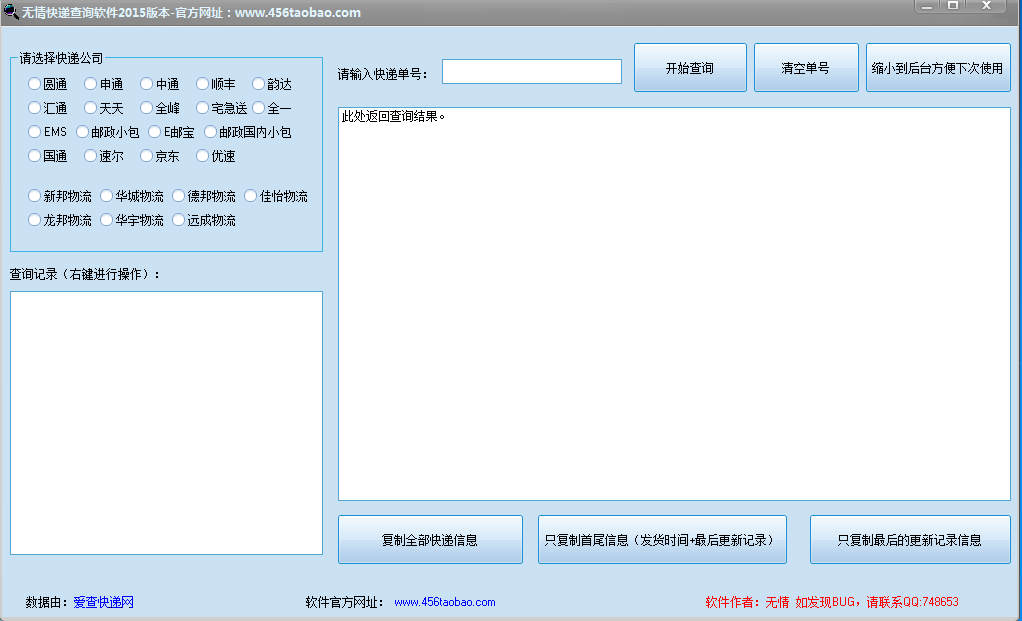
Task: Click 清空单号 to clear tracking number
Action: [x=806, y=67]
